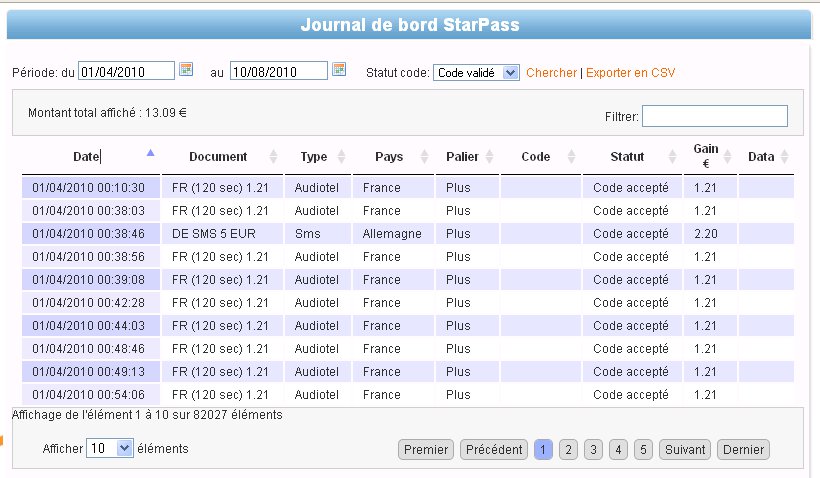The height and width of the screenshot is (478, 820).
Task: Go to the Suivant page
Action: pos(685,449)
